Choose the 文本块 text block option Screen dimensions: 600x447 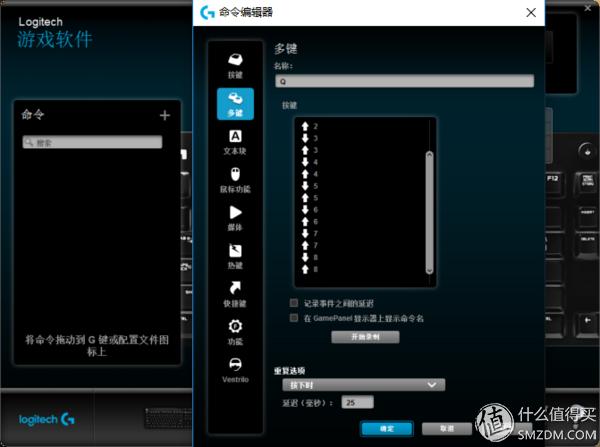coord(235,142)
